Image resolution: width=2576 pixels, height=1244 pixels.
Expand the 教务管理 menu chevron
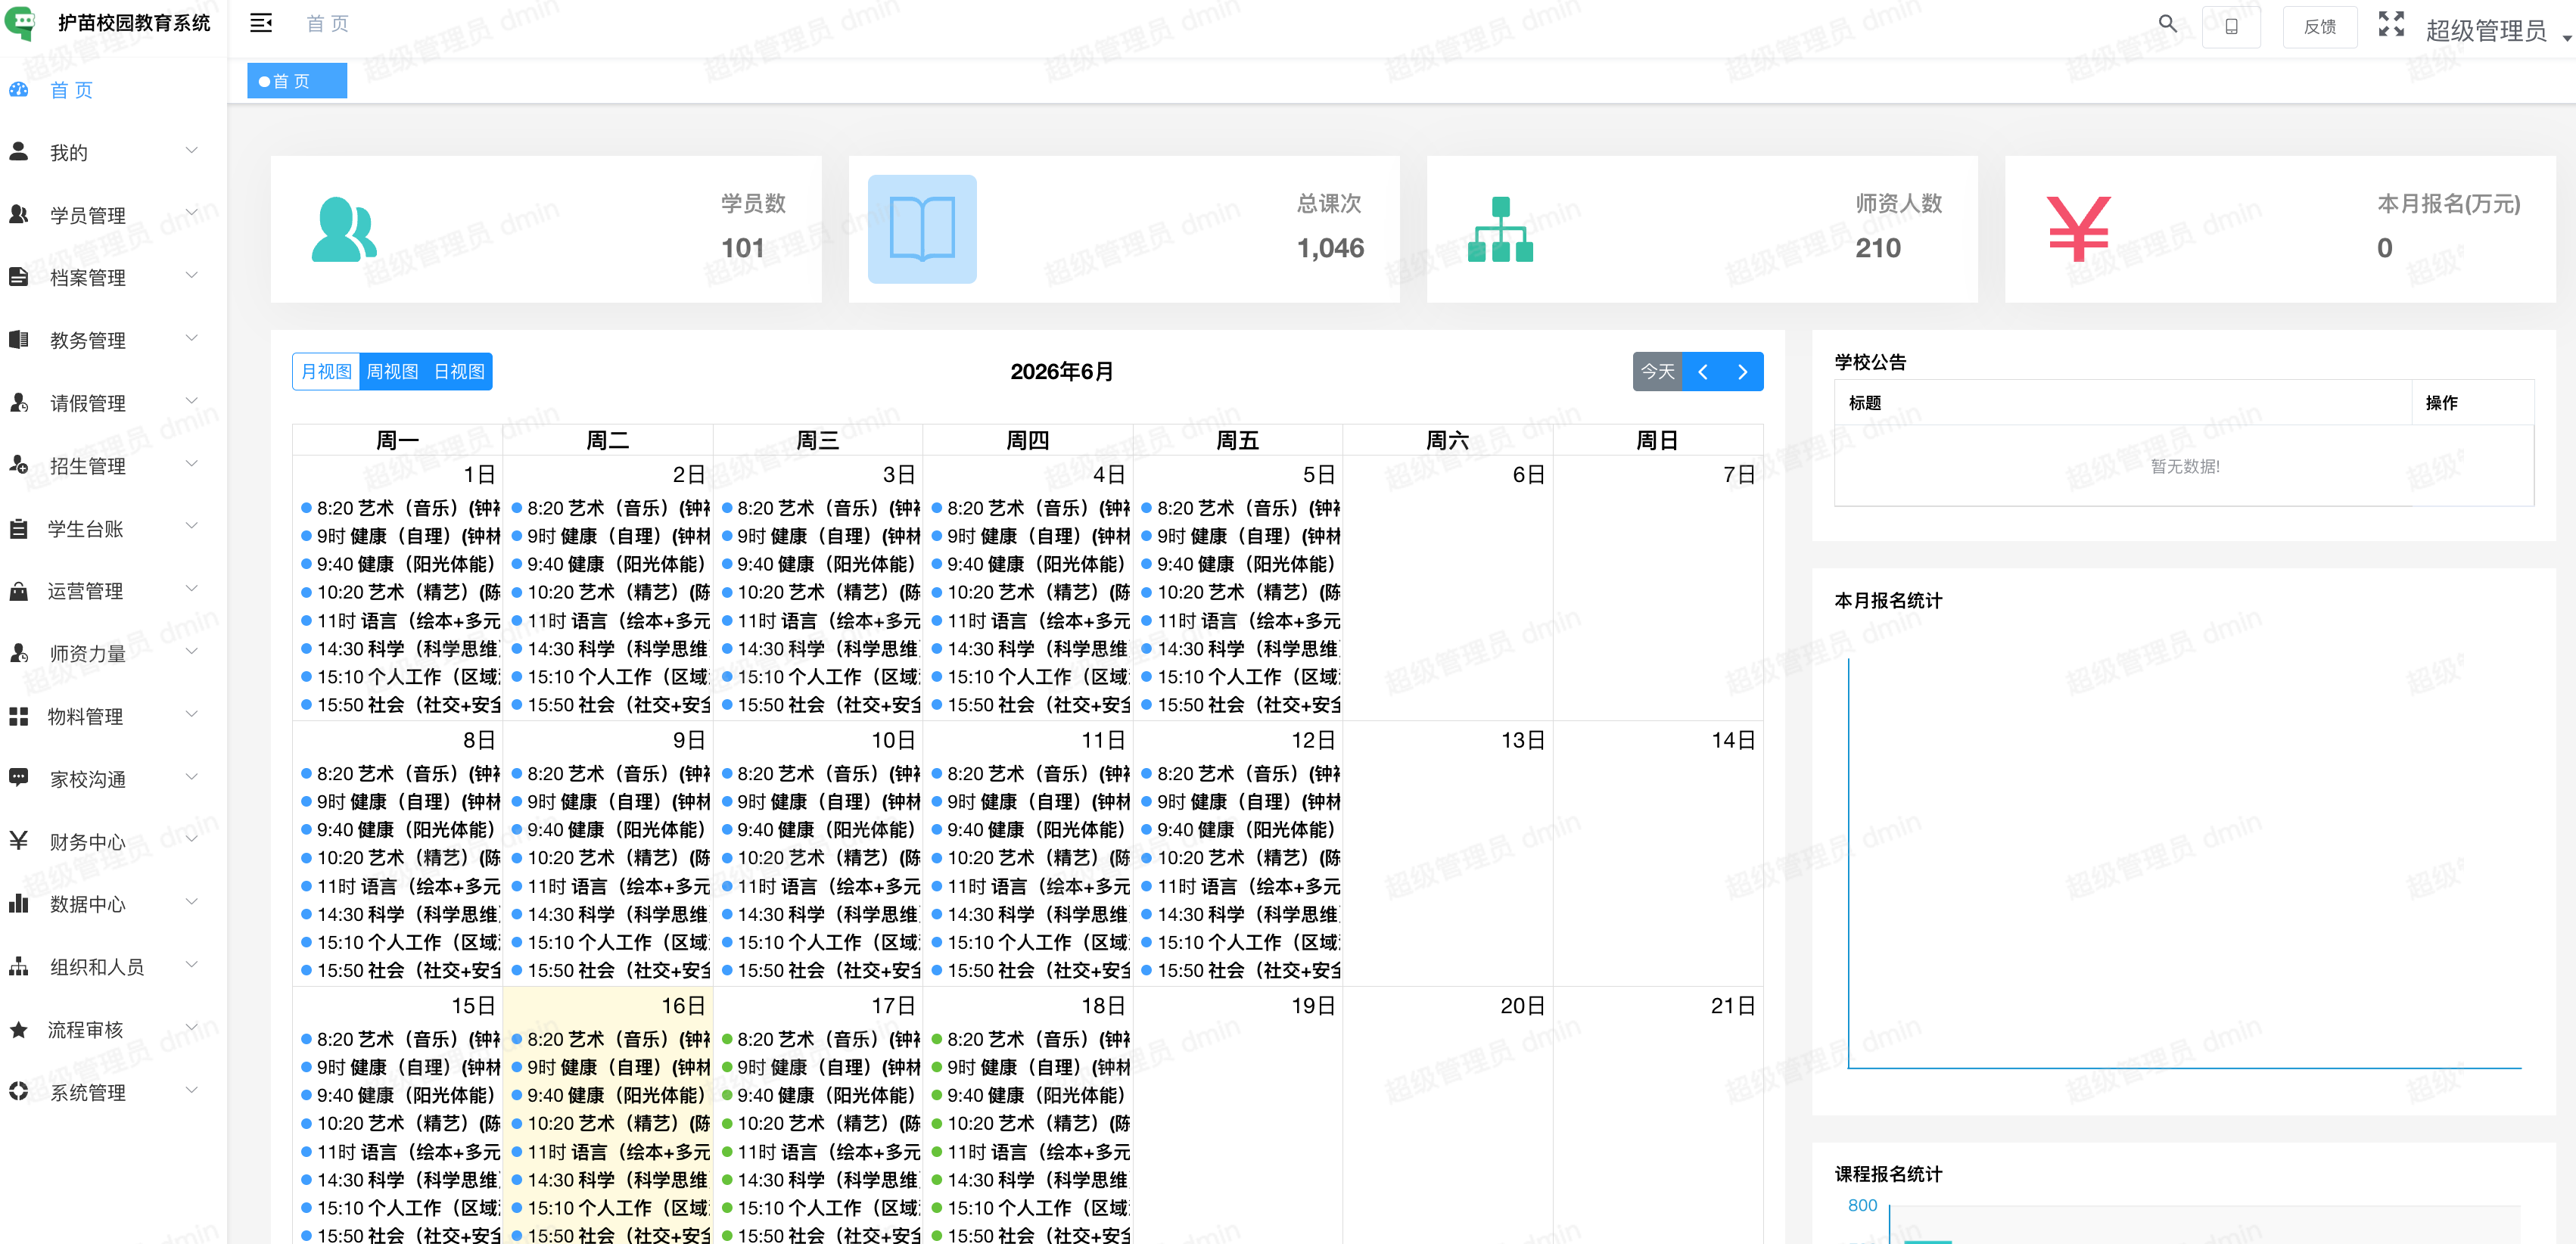click(192, 338)
